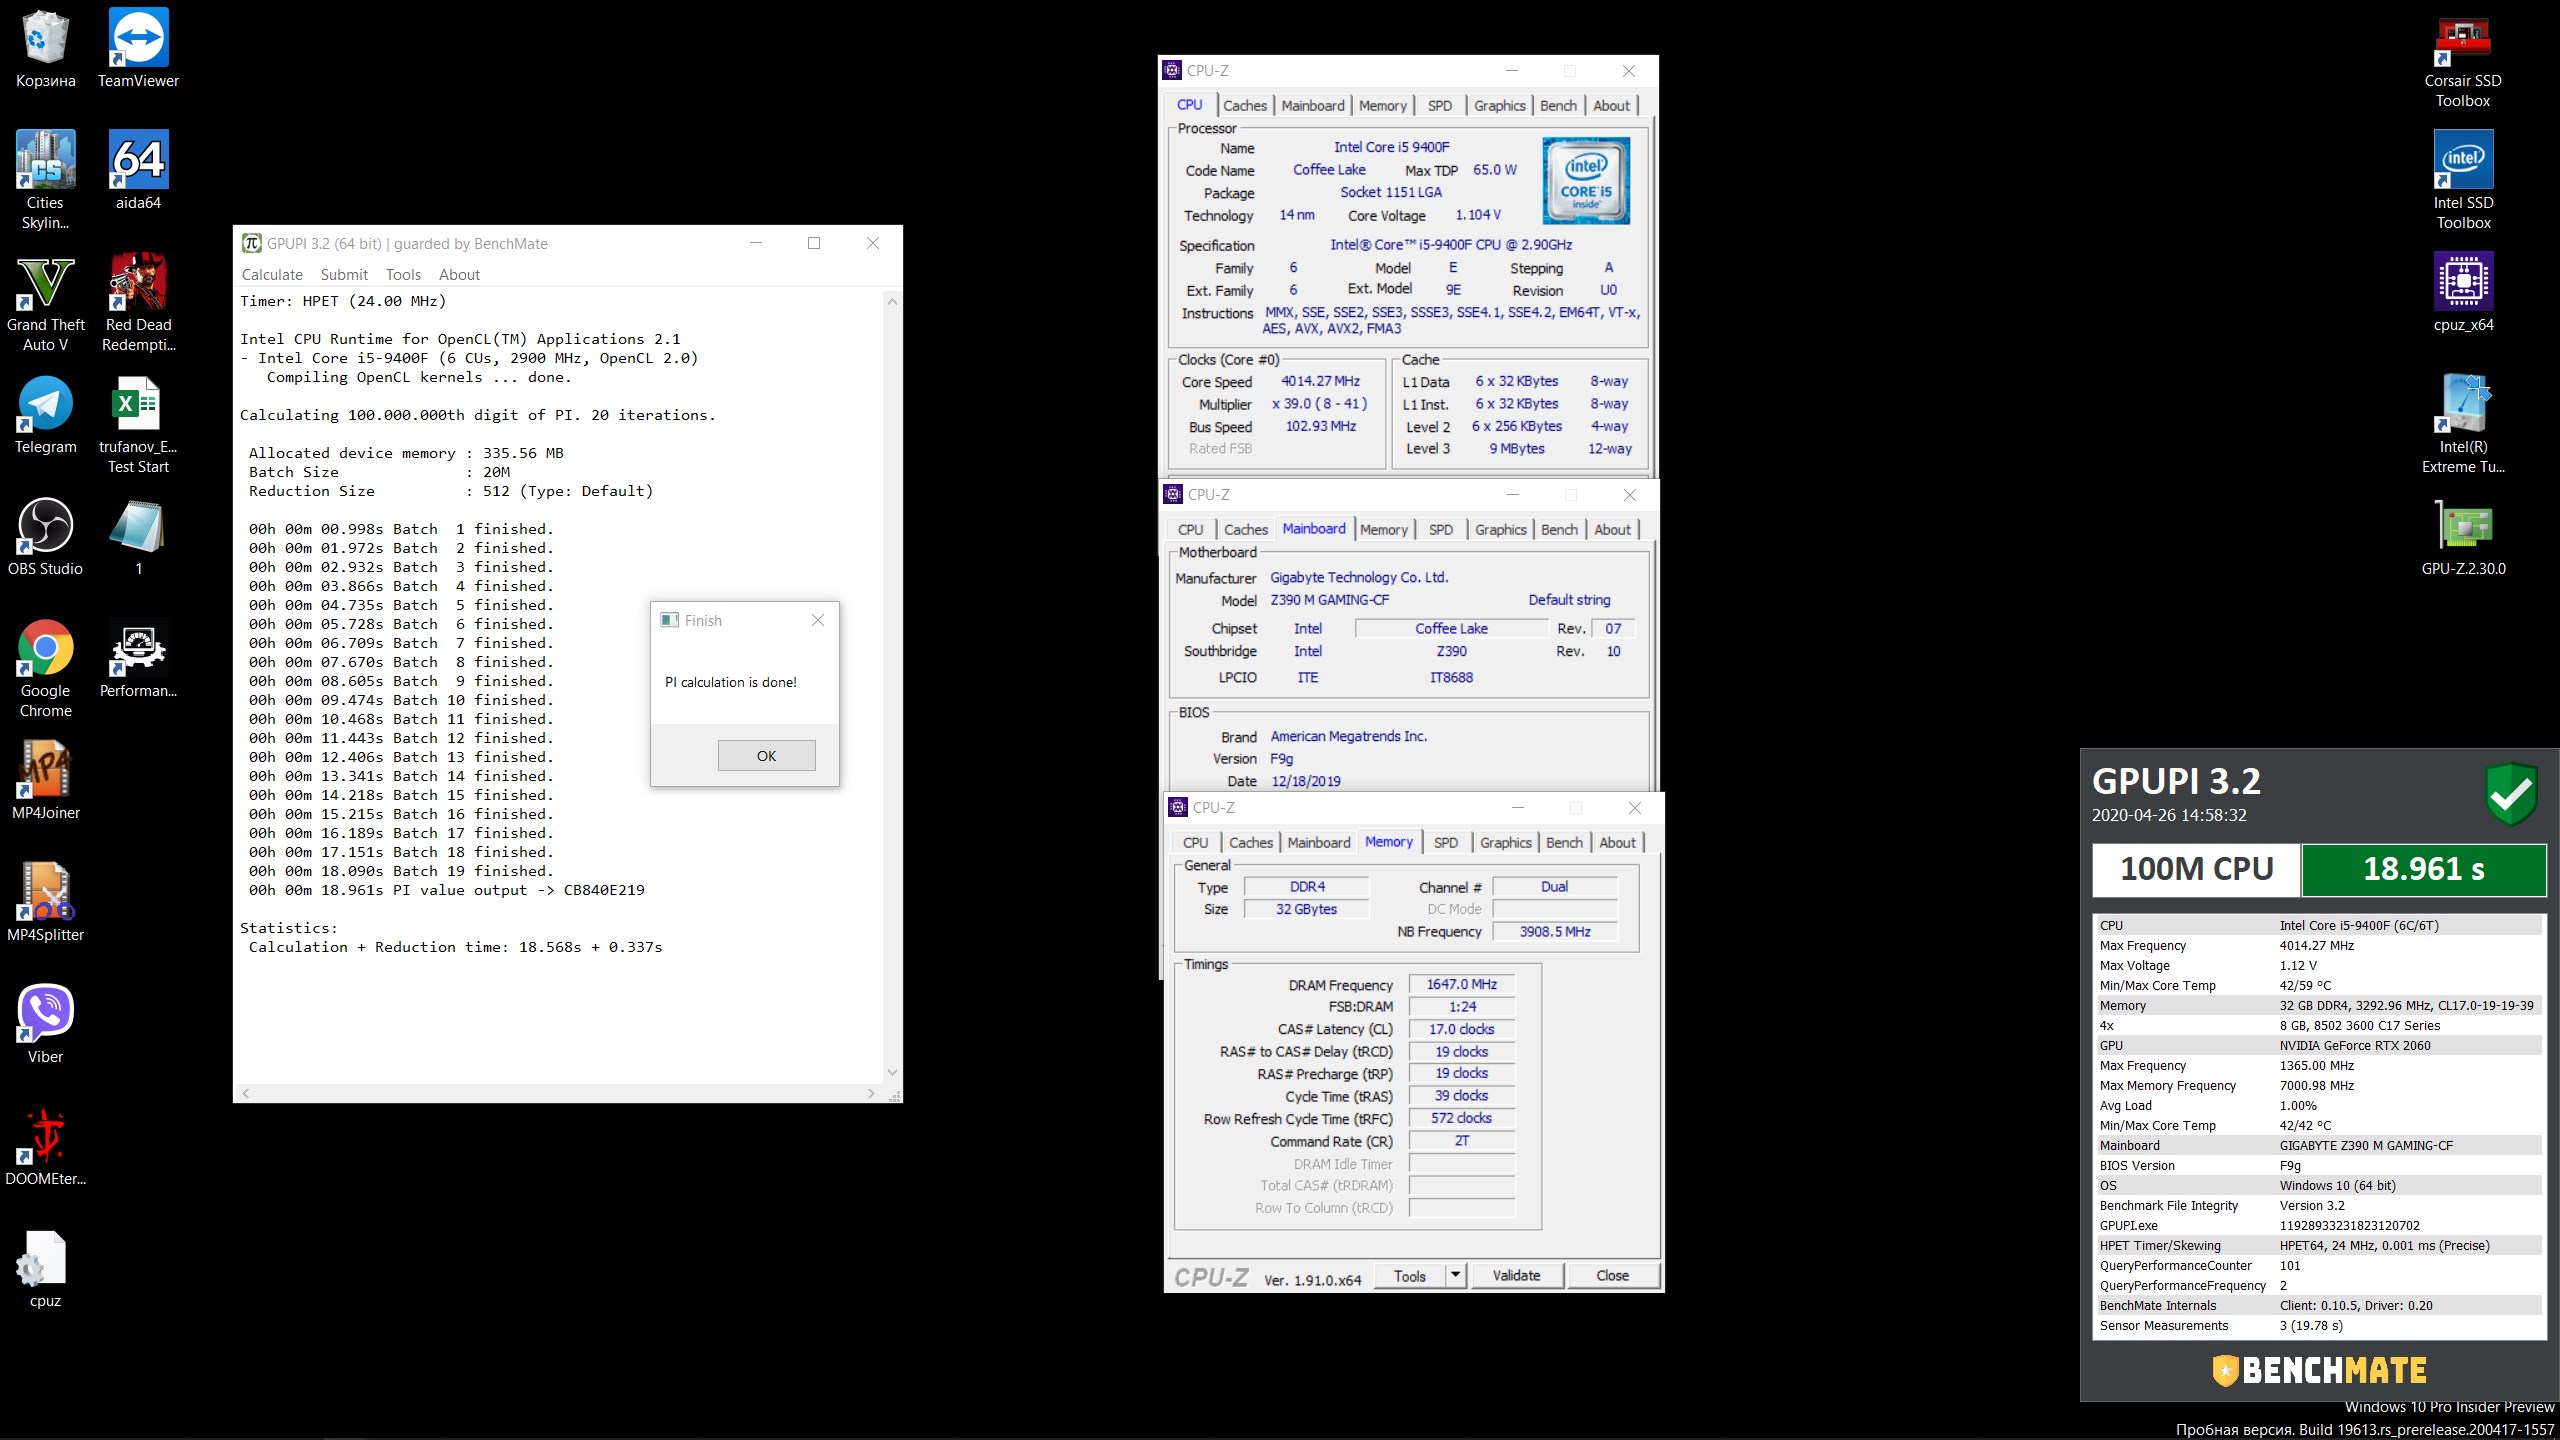This screenshot has height=1440, width=2560.
Task: Switch to Caches tab in top CPU-Z window
Action: 1245,105
